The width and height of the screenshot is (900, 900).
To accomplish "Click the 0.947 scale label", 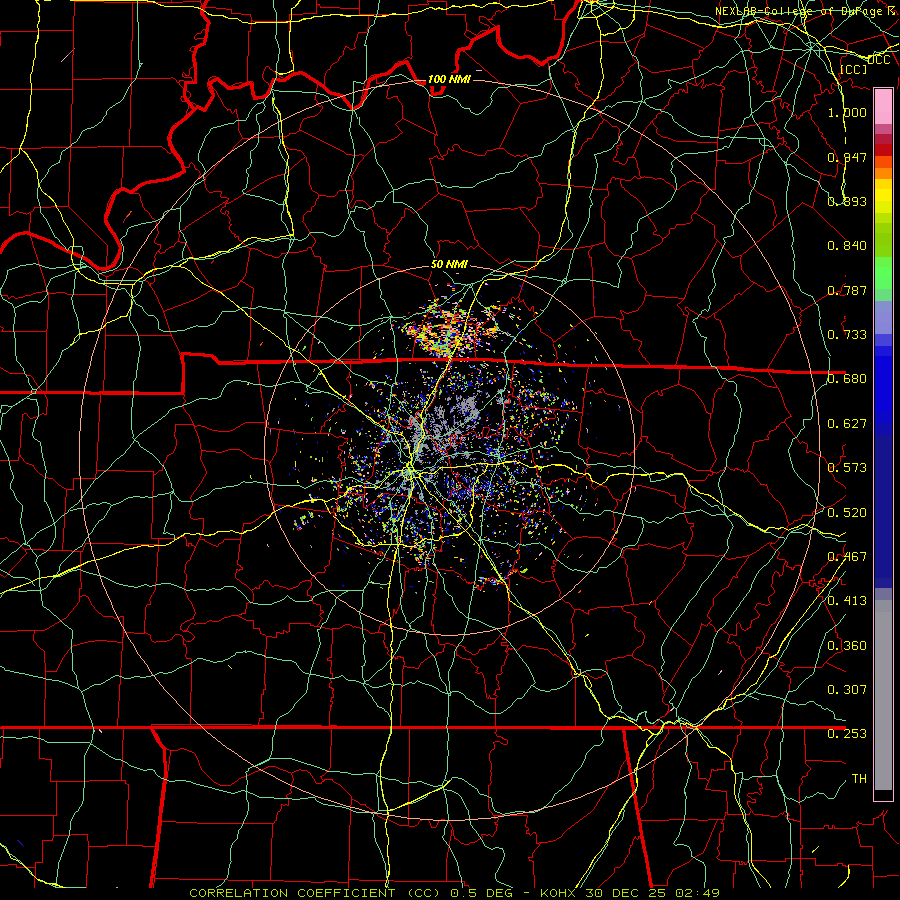I will tap(847, 157).
